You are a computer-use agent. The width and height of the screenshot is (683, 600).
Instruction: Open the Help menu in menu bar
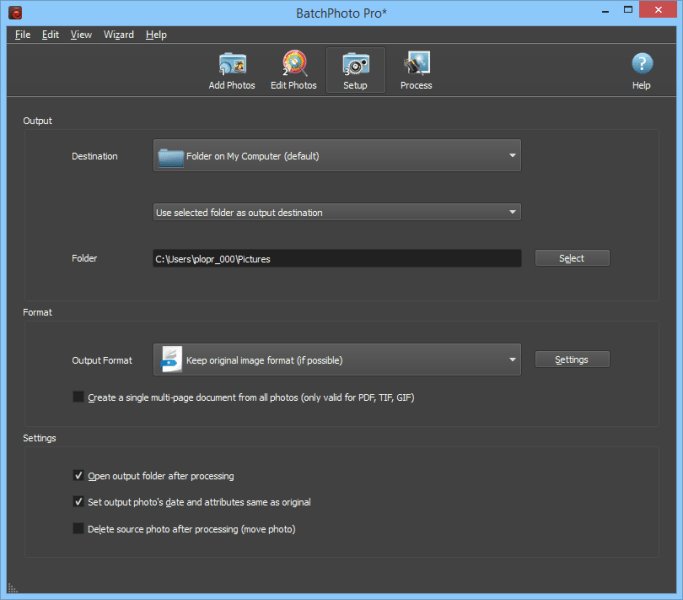[156, 34]
